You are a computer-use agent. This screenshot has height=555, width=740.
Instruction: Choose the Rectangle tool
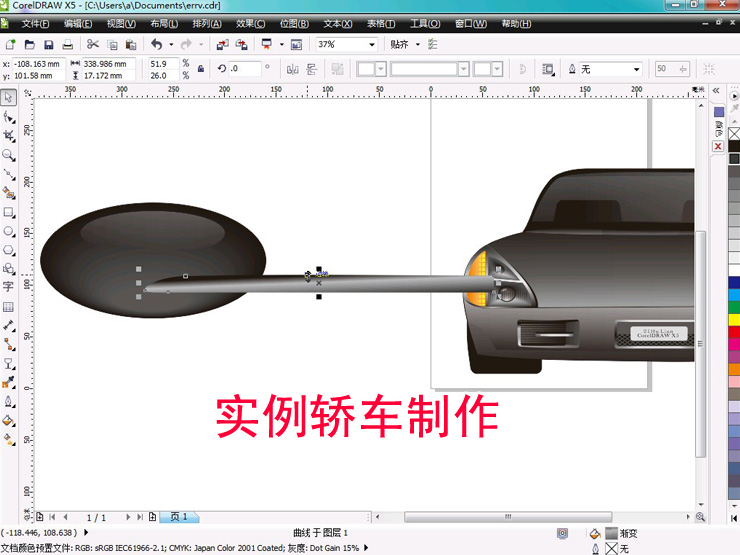(8, 212)
